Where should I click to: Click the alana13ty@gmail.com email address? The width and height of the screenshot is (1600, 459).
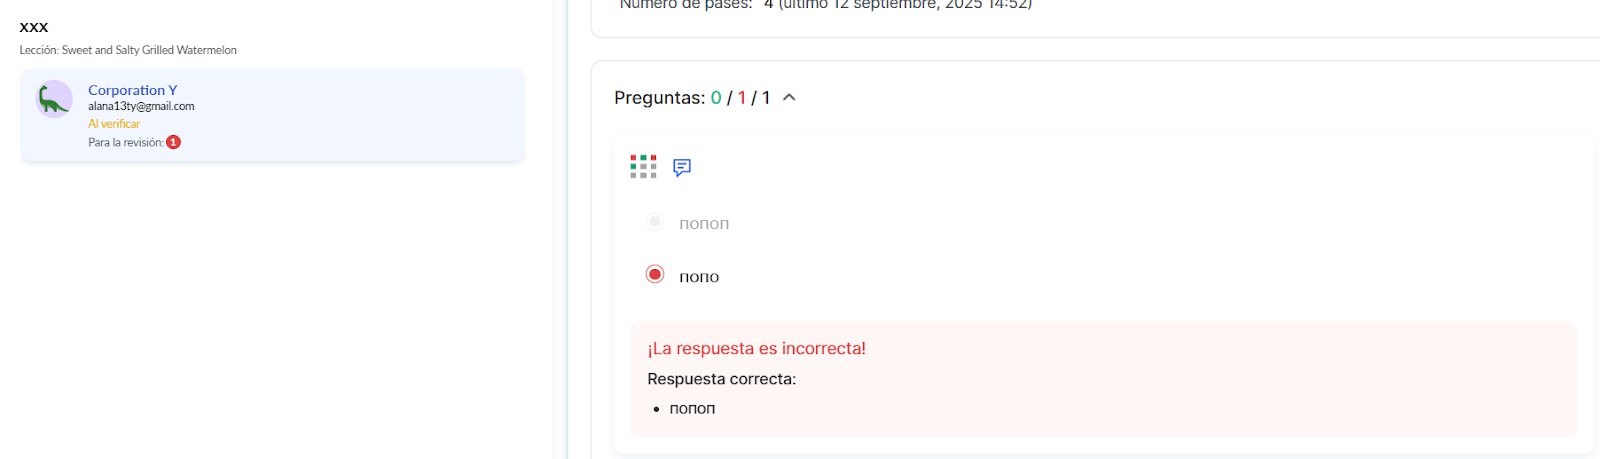pos(141,106)
